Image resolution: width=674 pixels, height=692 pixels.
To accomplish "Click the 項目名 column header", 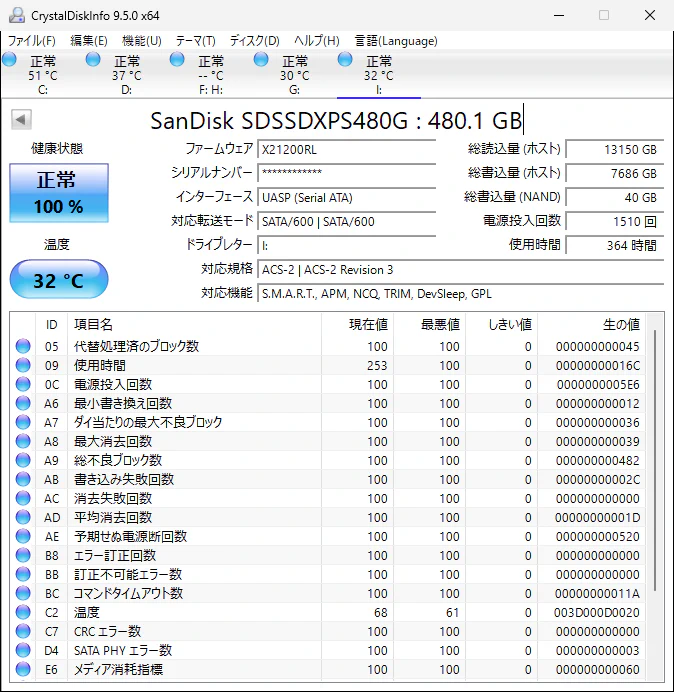I will click(195, 325).
